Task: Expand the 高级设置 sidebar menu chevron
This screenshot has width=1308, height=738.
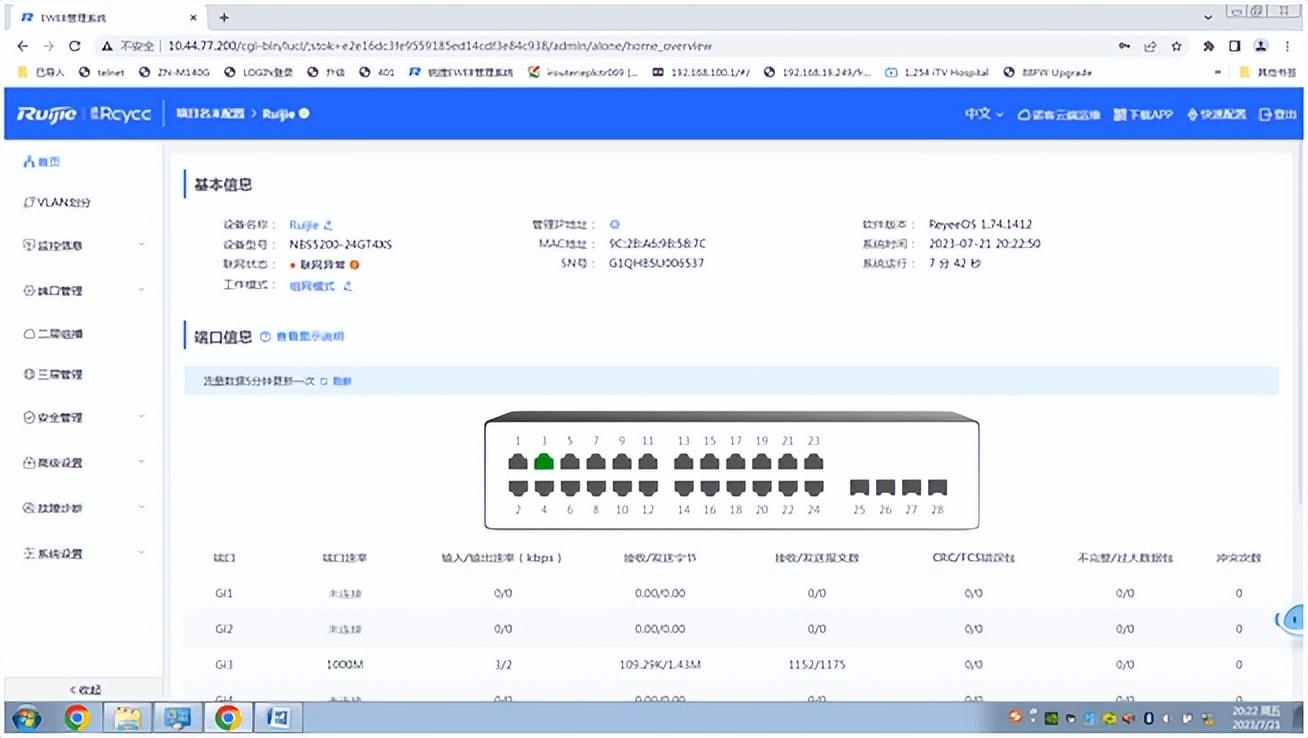Action: [x=141, y=462]
